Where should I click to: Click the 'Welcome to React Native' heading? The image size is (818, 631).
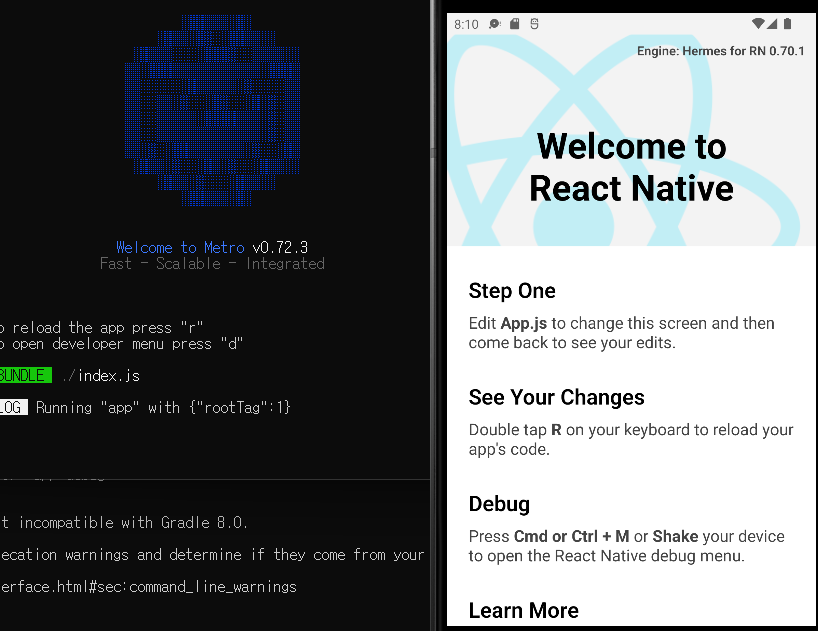[x=631, y=167]
